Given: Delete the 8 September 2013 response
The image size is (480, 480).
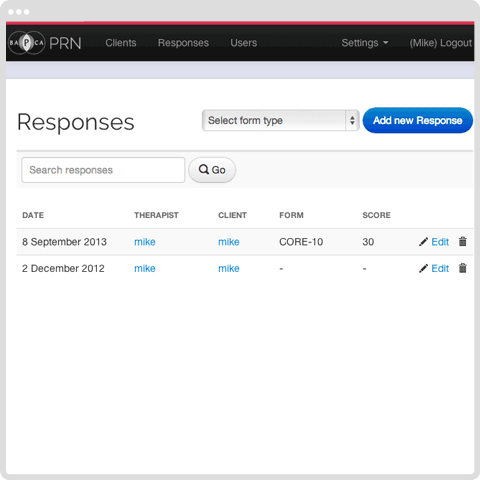Looking at the screenshot, I should pyautogui.click(x=462, y=241).
